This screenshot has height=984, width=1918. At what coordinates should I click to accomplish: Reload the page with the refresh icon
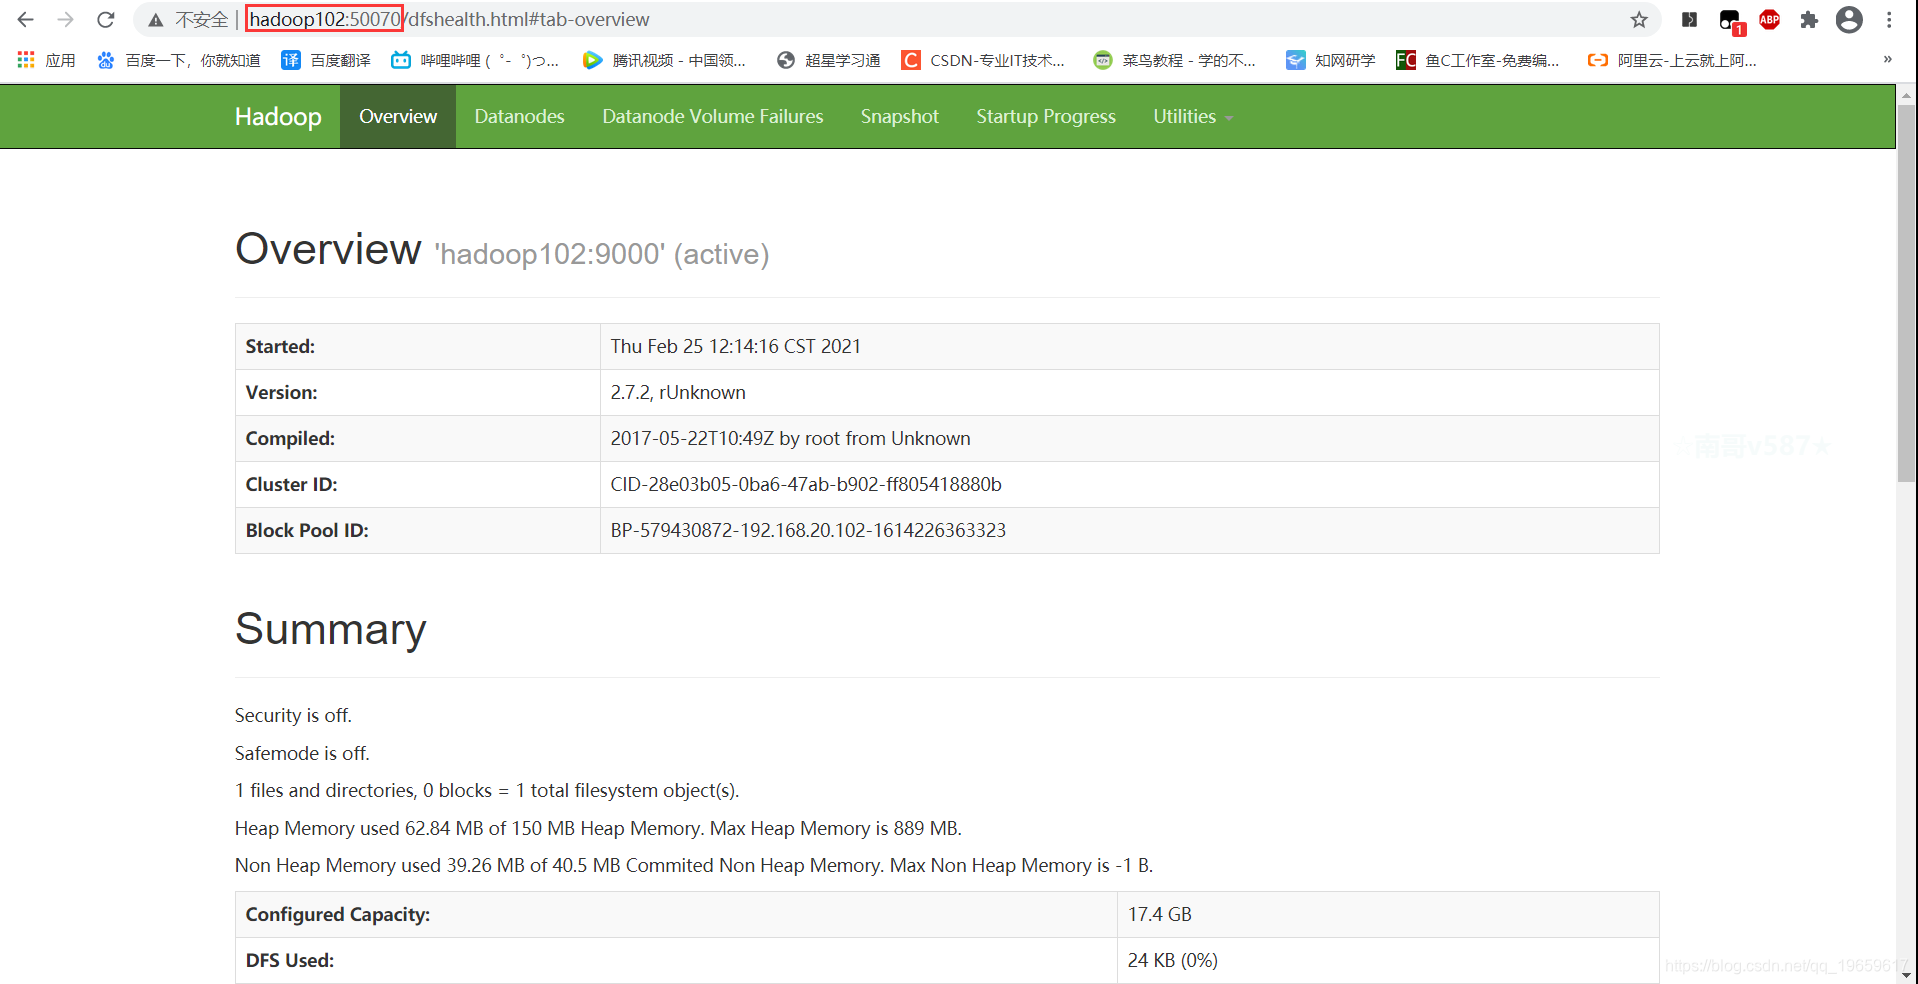(106, 19)
